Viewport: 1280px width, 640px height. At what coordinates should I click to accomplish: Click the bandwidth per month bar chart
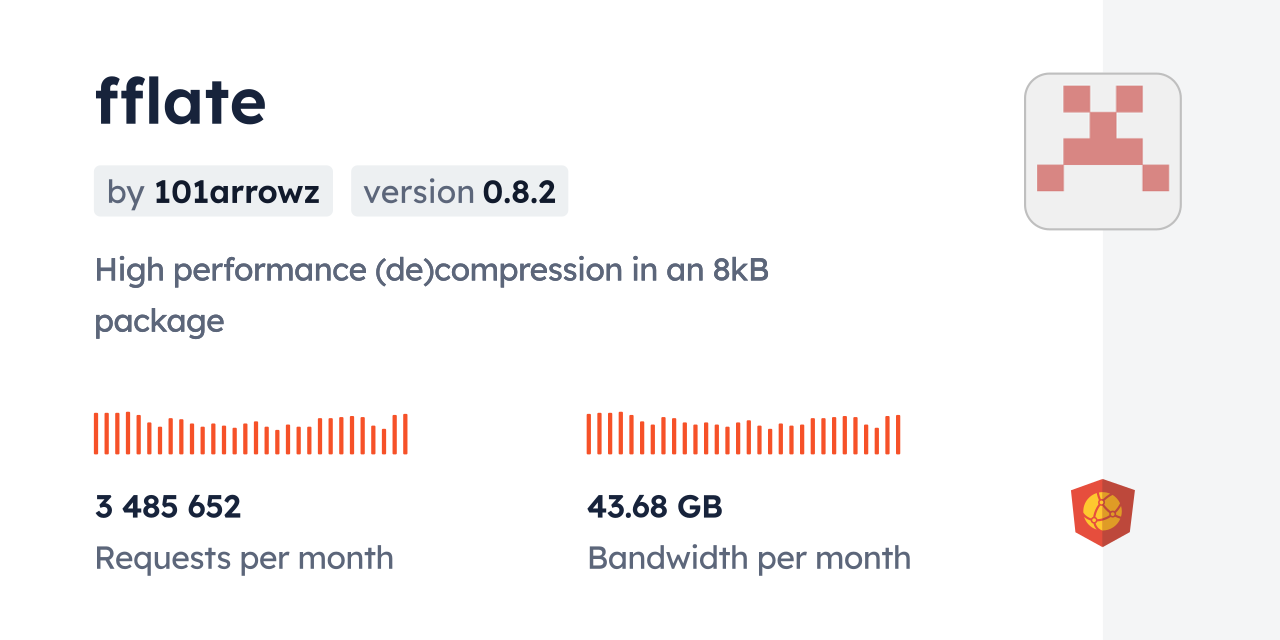pos(743,434)
